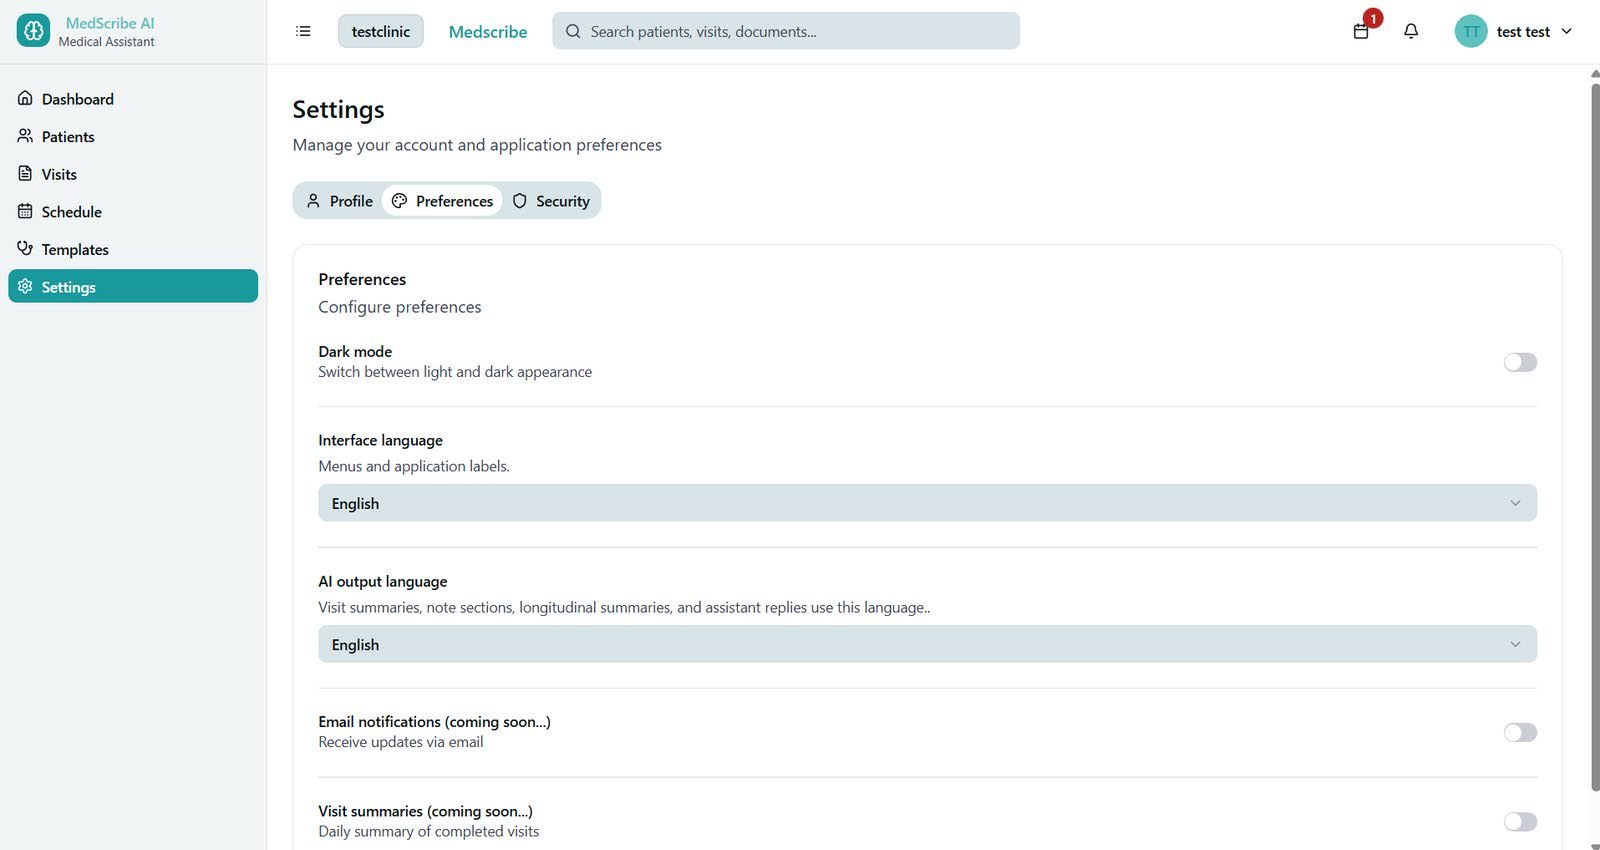Open the Security tab
Viewport: 1600px width, 850px height.
[x=550, y=201]
